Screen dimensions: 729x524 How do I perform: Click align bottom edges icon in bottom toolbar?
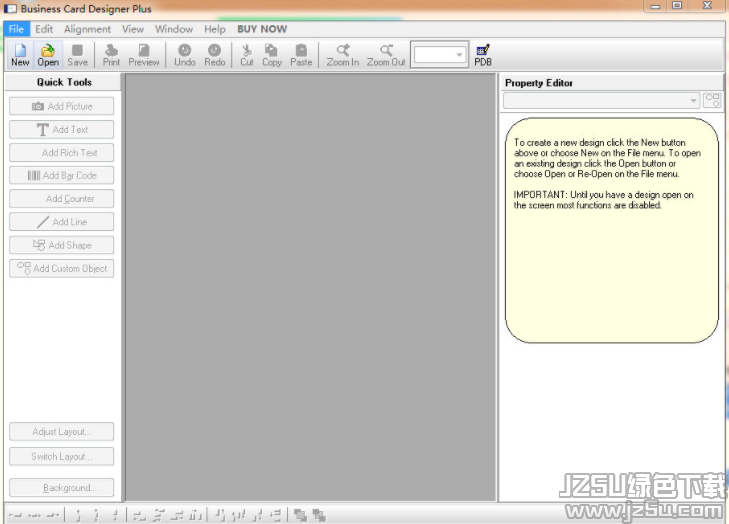click(115, 515)
